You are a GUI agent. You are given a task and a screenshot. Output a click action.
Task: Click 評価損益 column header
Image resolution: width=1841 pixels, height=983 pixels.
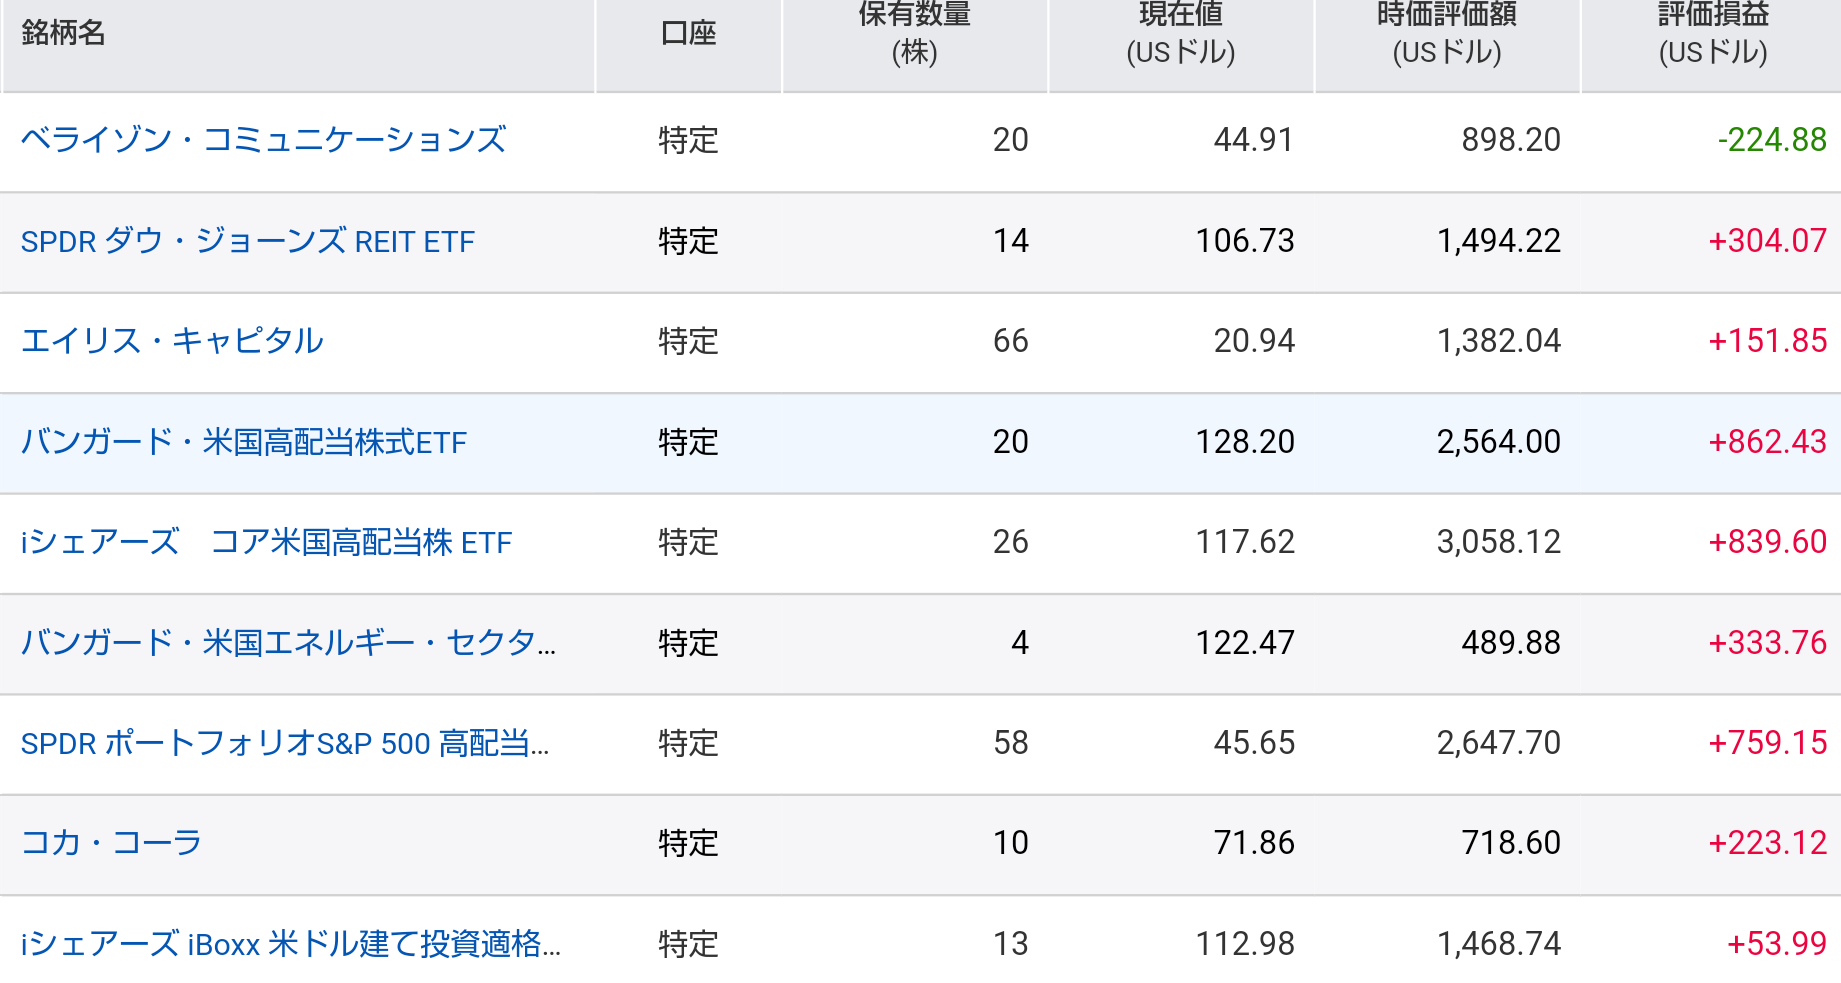click(1712, 33)
